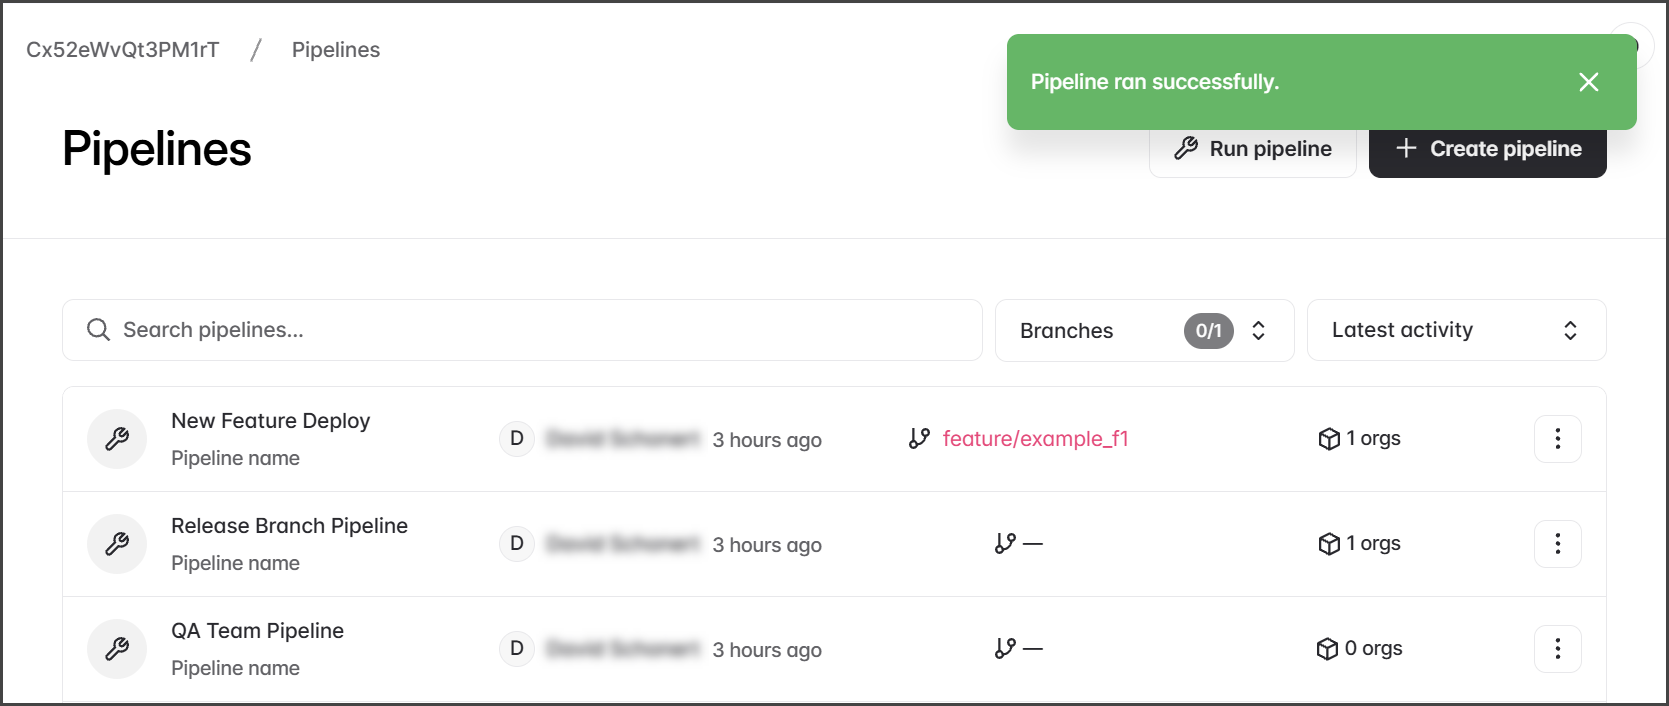The width and height of the screenshot is (1669, 706).
Task: Open the New Feature Deploy options menu
Action: point(1557,439)
